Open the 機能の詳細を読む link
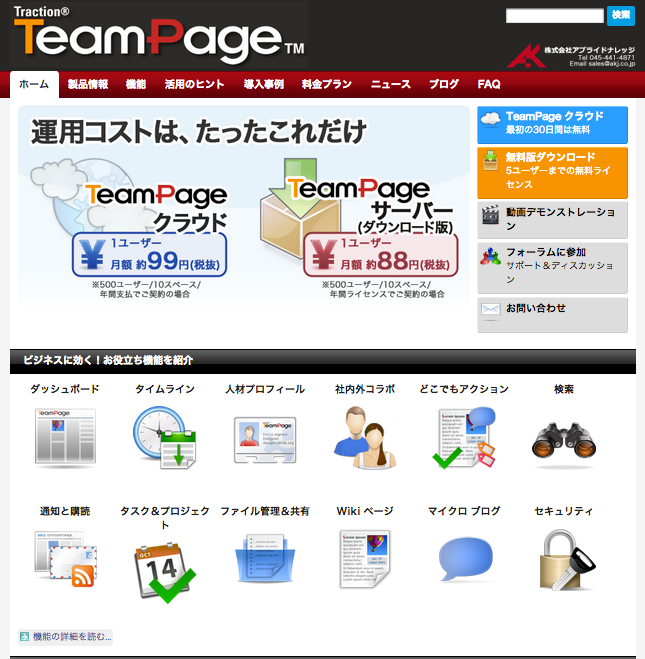The height and width of the screenshot is (659, 645). pyautogui.click(x=66, y=636)
